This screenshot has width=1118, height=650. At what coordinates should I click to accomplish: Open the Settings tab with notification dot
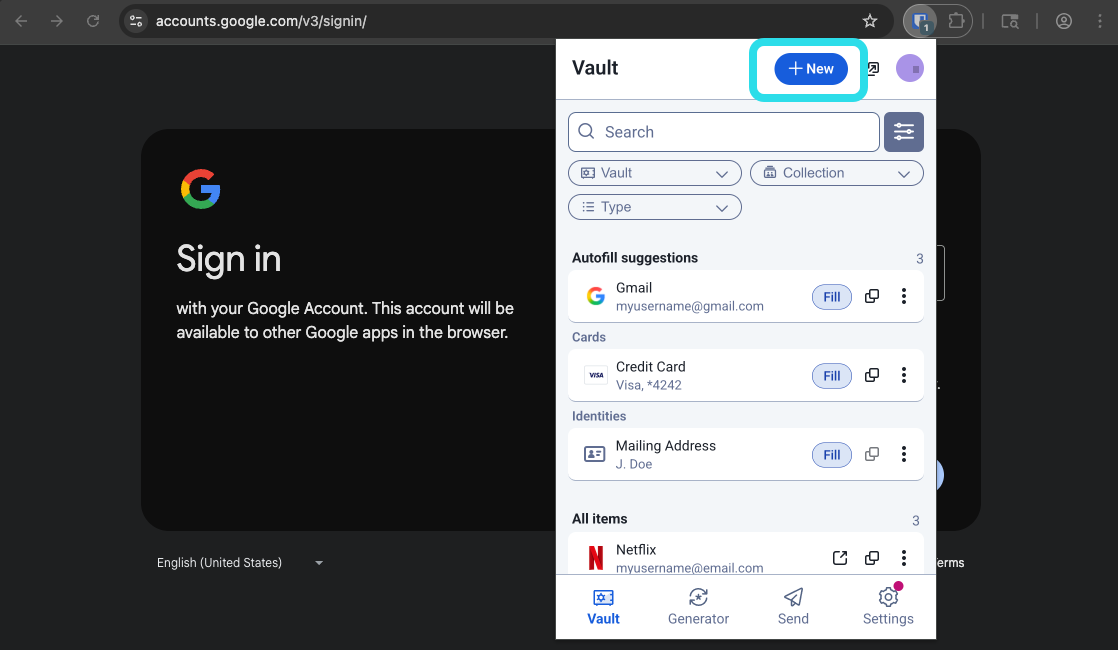pyautogui.click(x=888, y=605)
